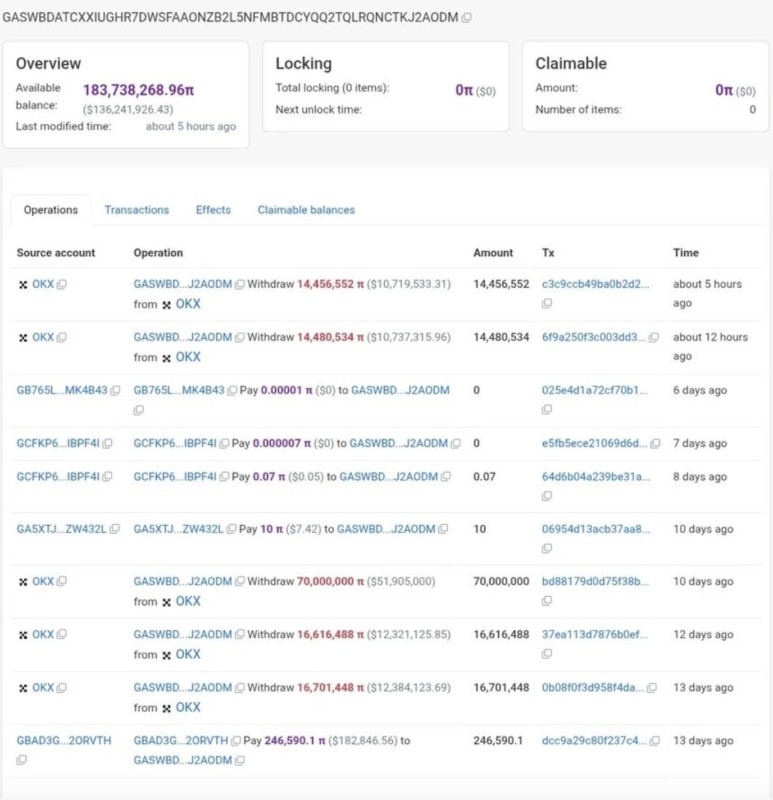Copy the full account address at top

tap(467, 19)
